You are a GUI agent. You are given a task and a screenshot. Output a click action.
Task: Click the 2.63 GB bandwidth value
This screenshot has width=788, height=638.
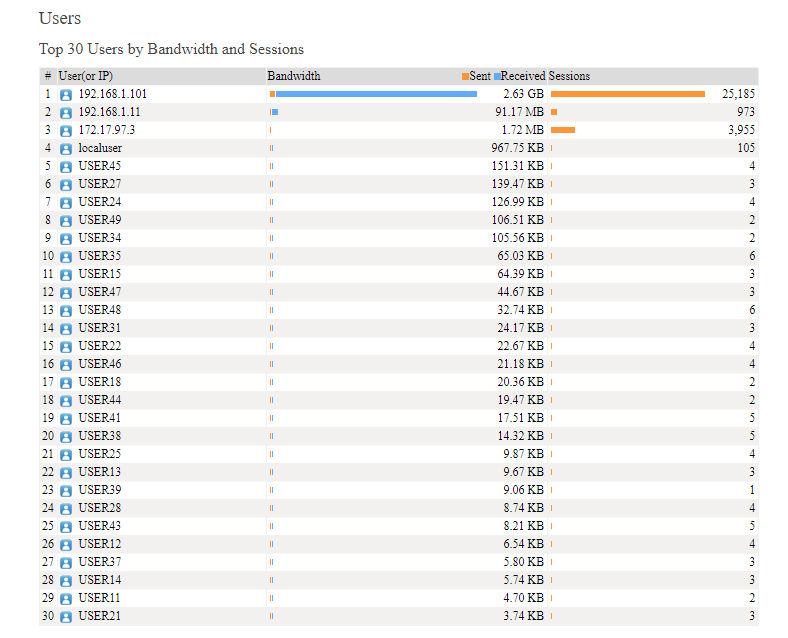(x=523, y=94)
